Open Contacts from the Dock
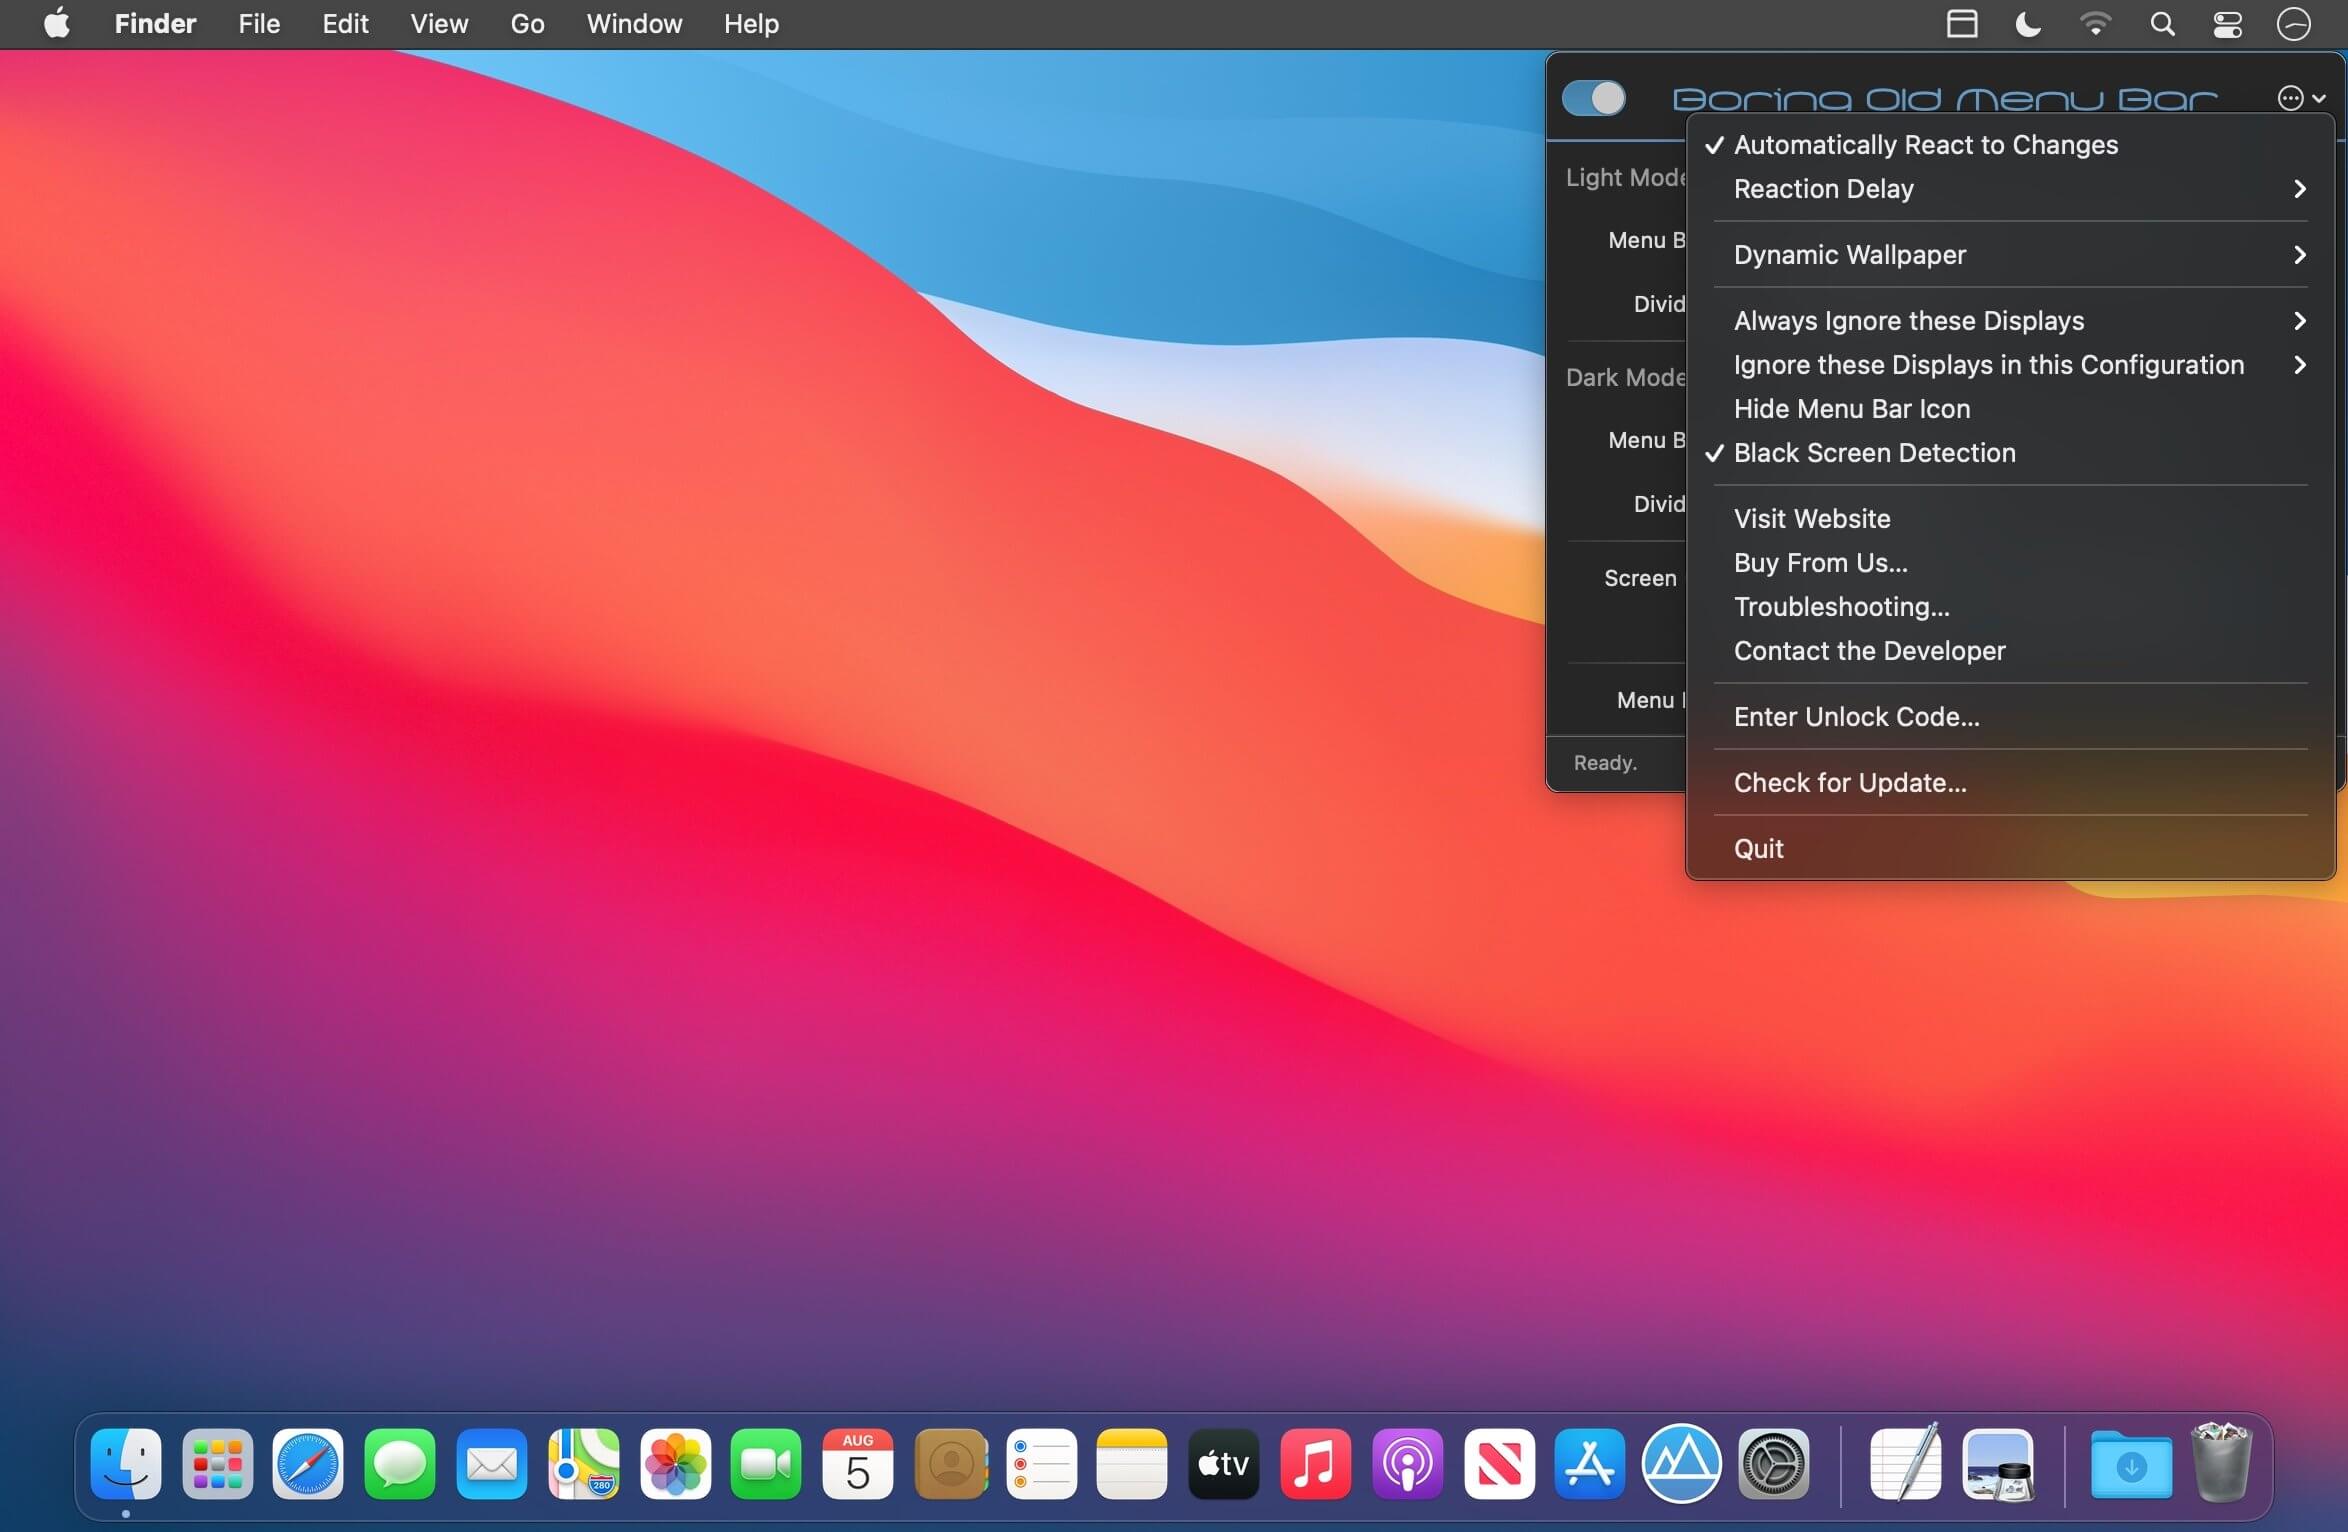 951,1464
